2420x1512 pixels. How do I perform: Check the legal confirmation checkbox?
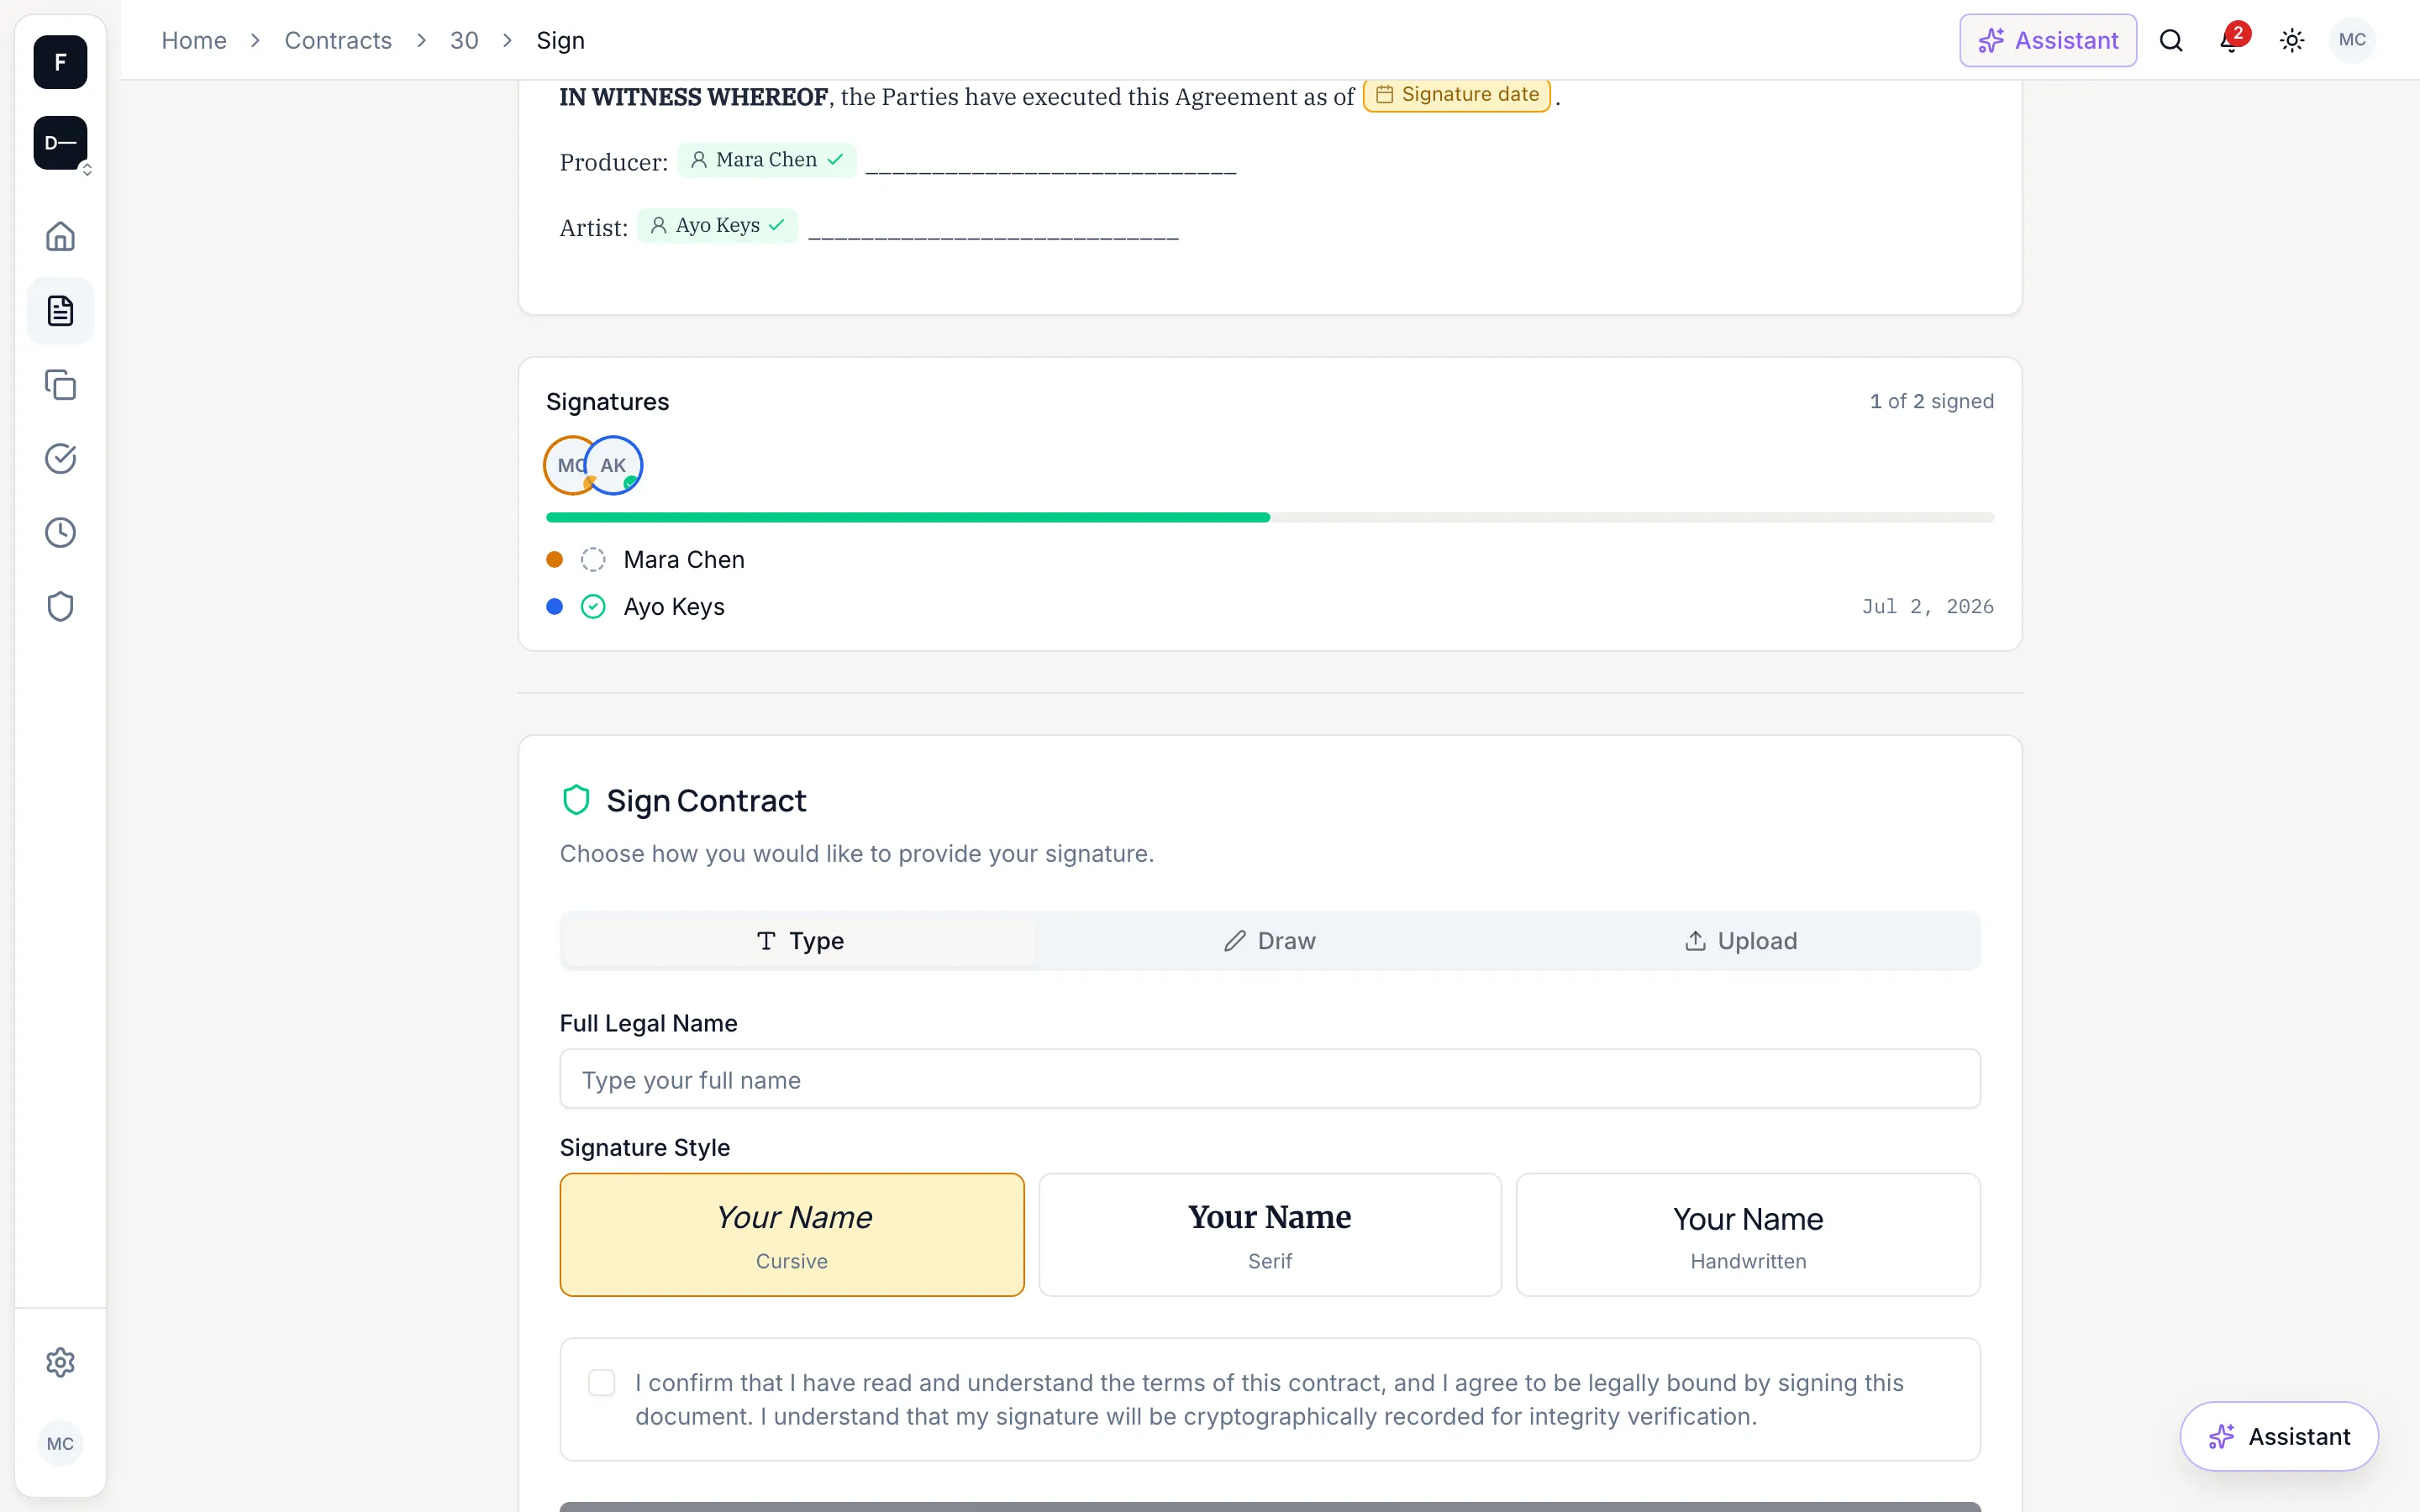tap(601, 1382)
